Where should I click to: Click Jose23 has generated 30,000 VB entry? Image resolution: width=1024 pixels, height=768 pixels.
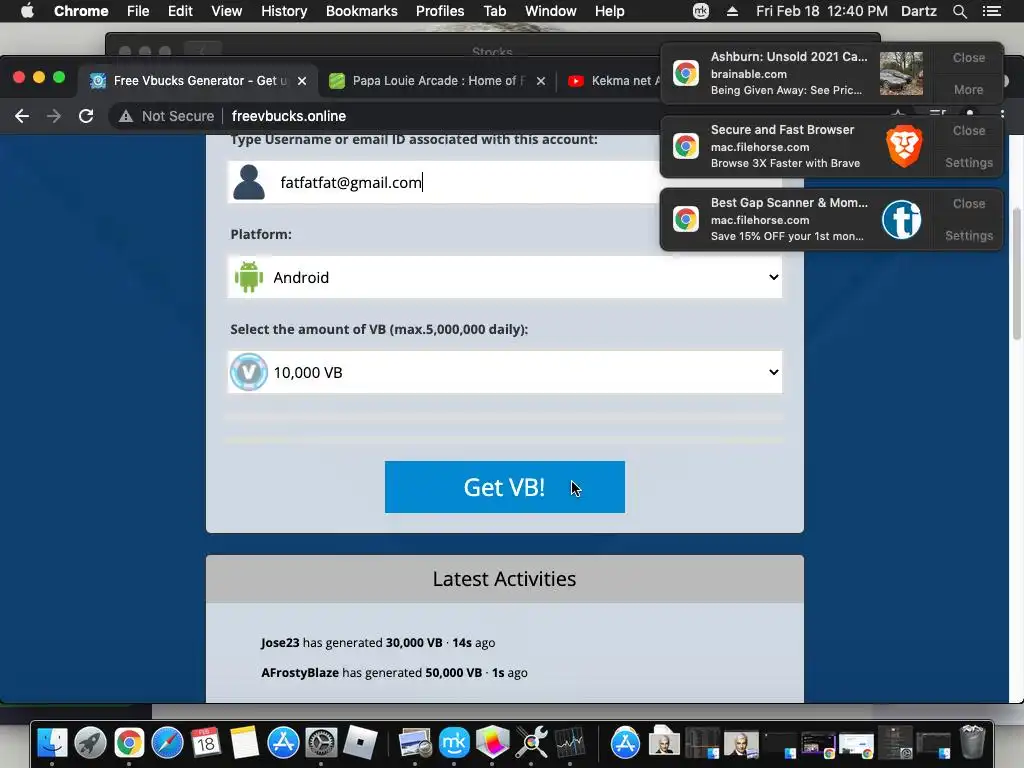tap(377, 643)
